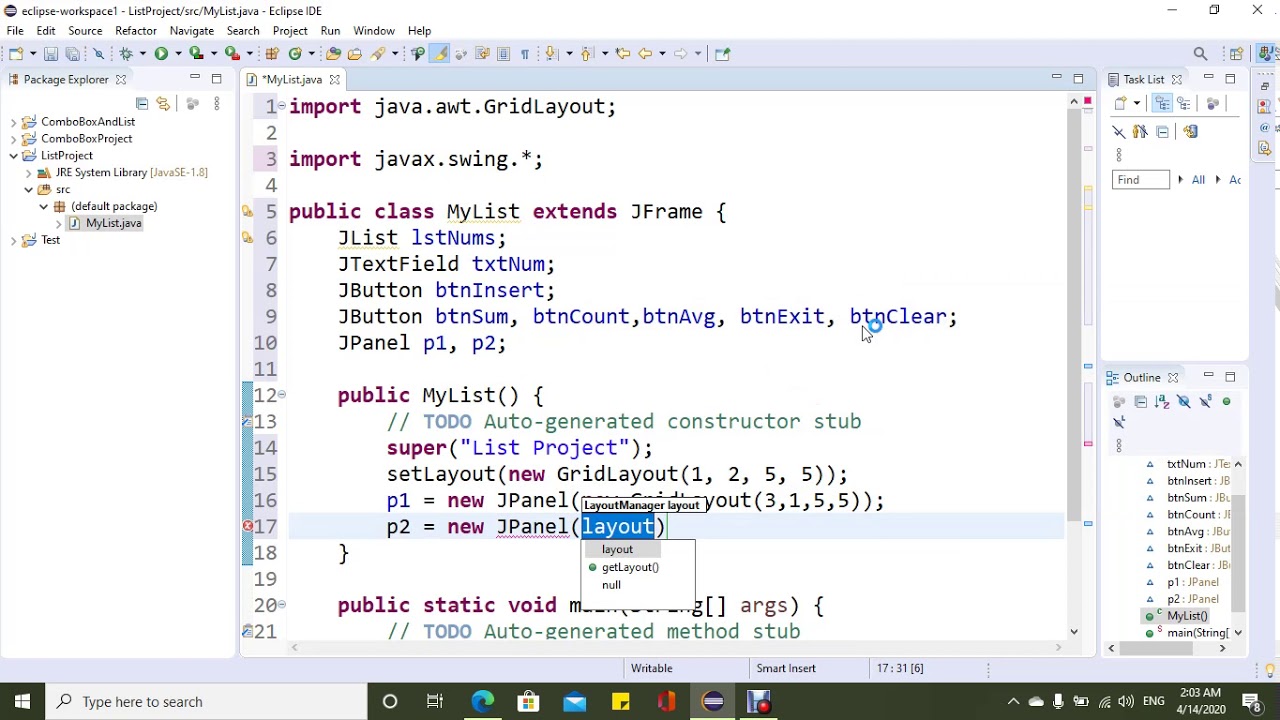
Task: Open the Navigate menu
Action: coord(192,31)
